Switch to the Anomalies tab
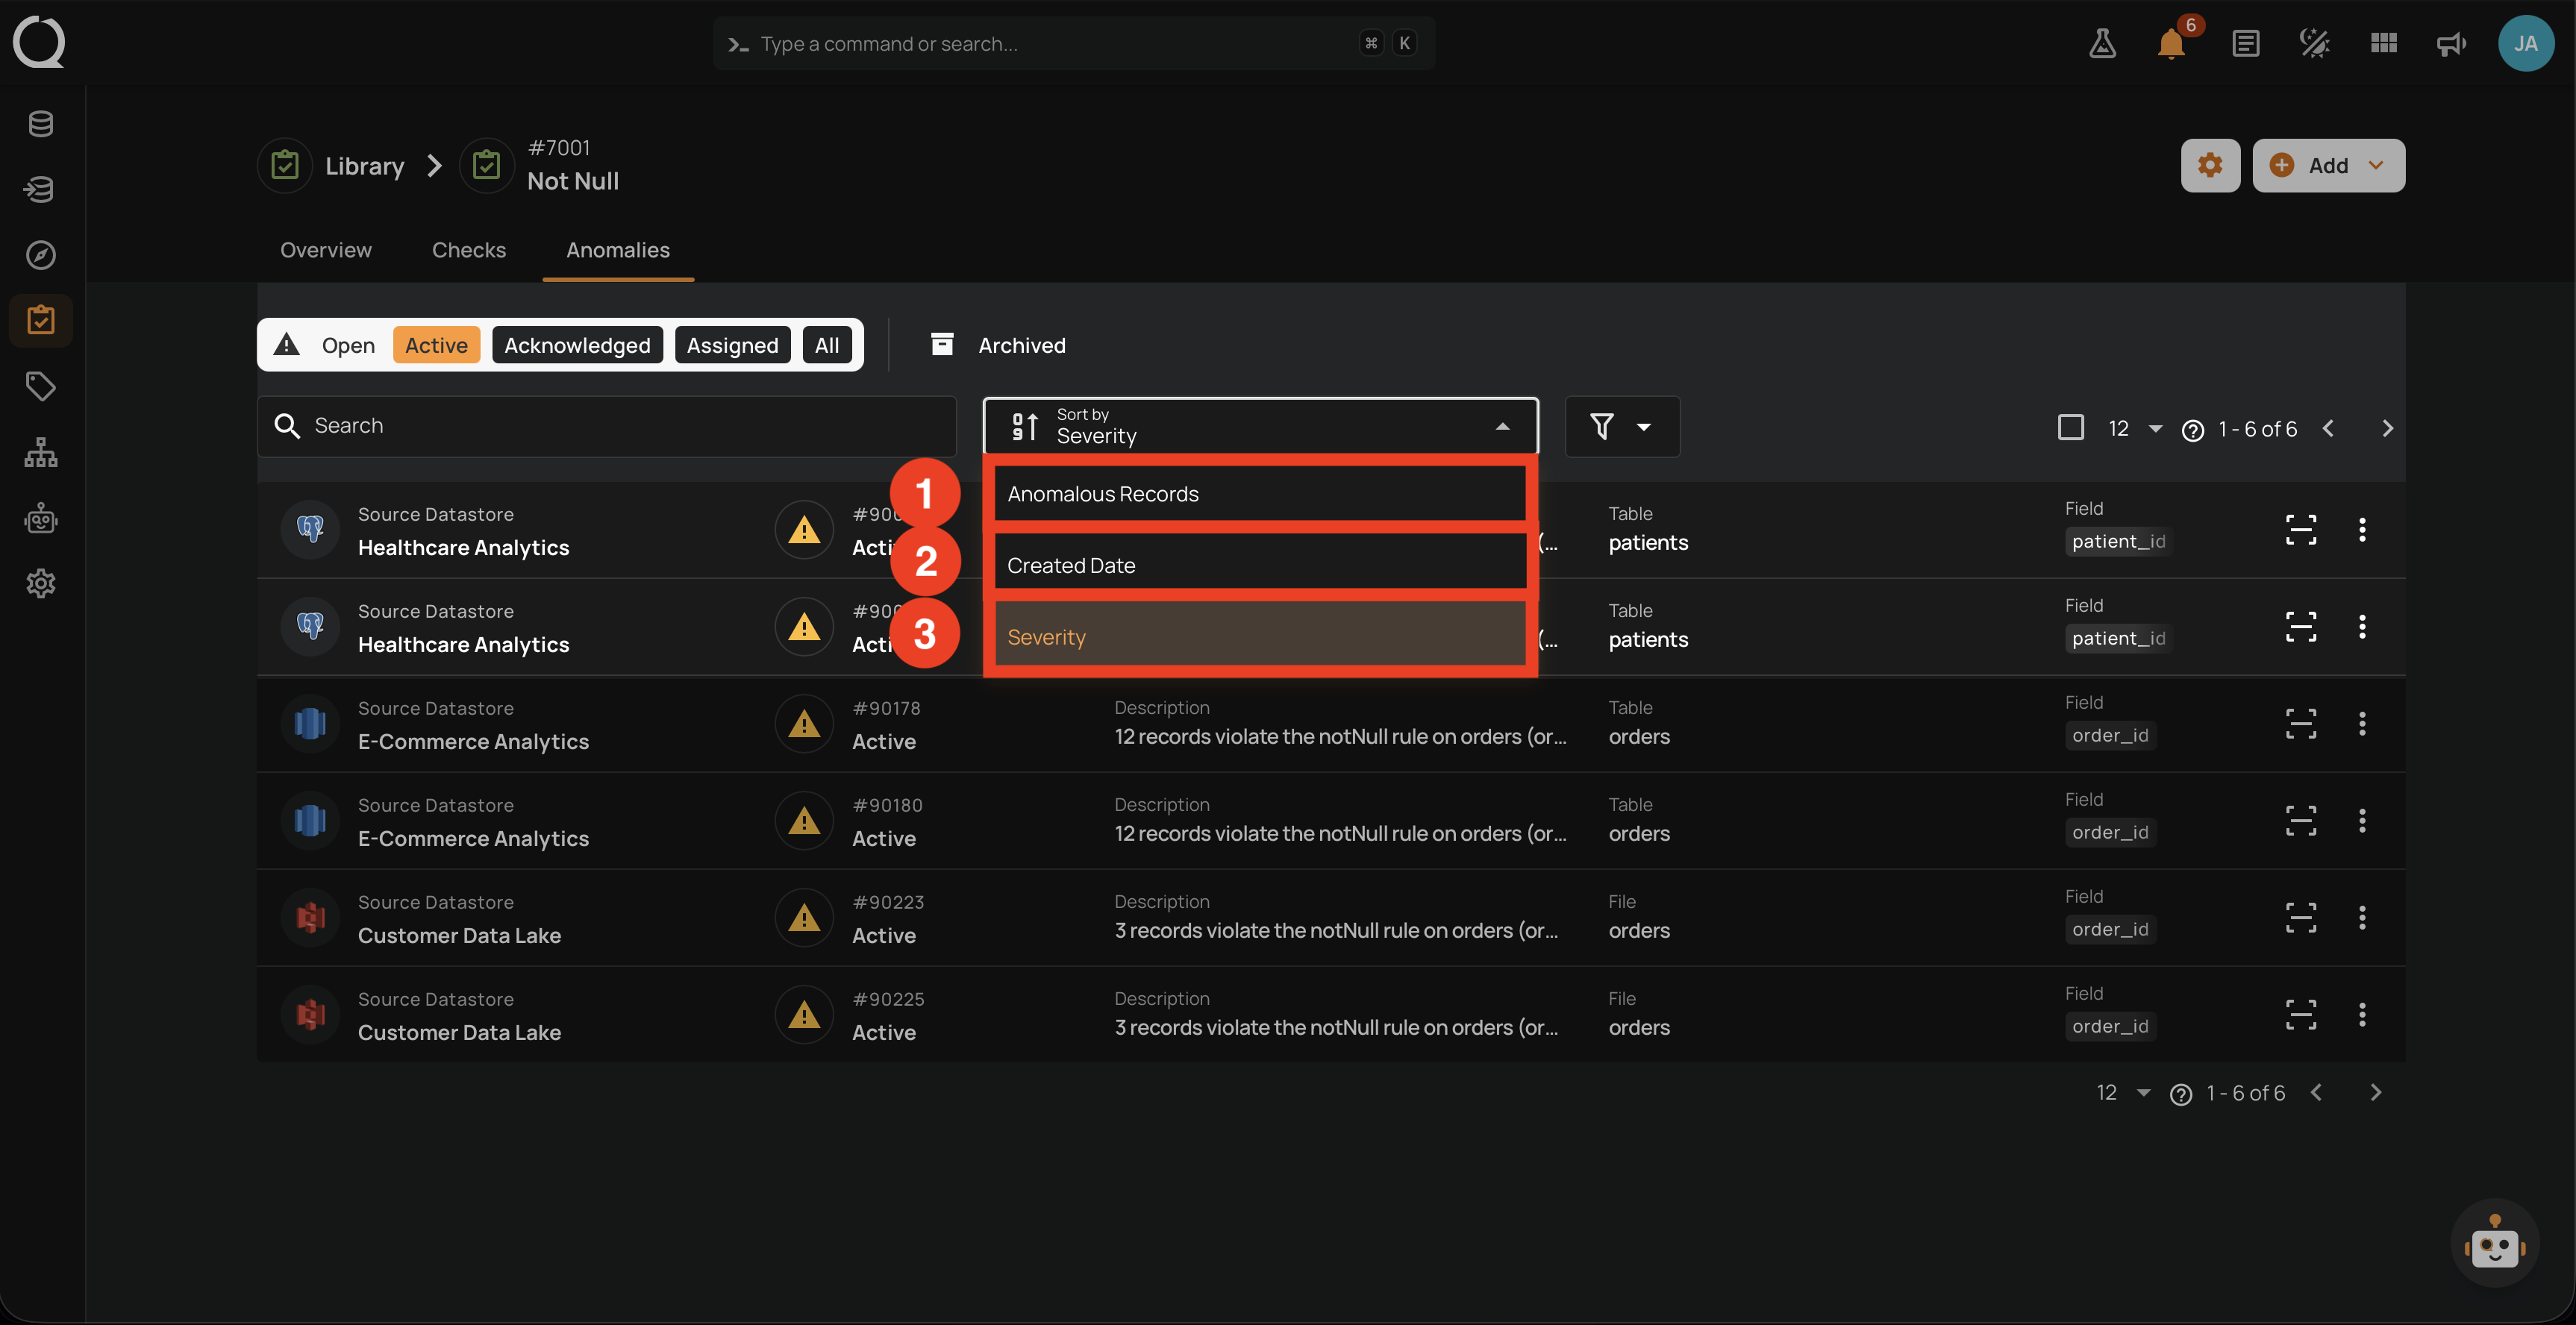This screenshot has width=2576, height=1325. [618, 250]
